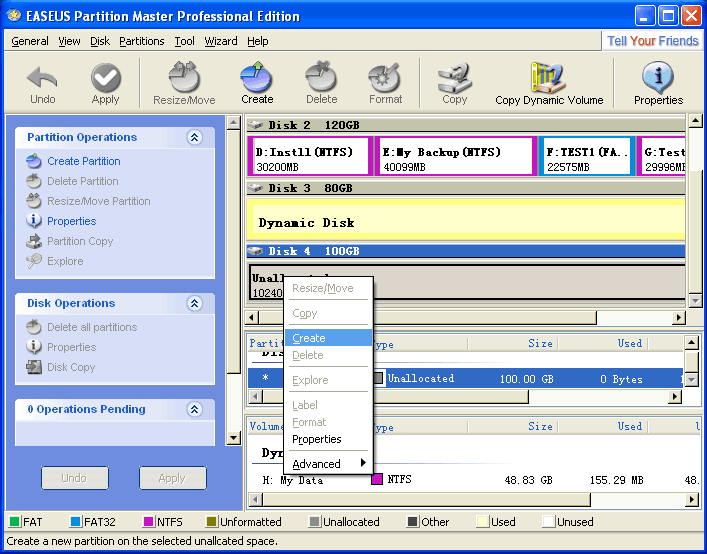
Task: Click Delete all partitions in sidebar
Action: coord(92,327)
